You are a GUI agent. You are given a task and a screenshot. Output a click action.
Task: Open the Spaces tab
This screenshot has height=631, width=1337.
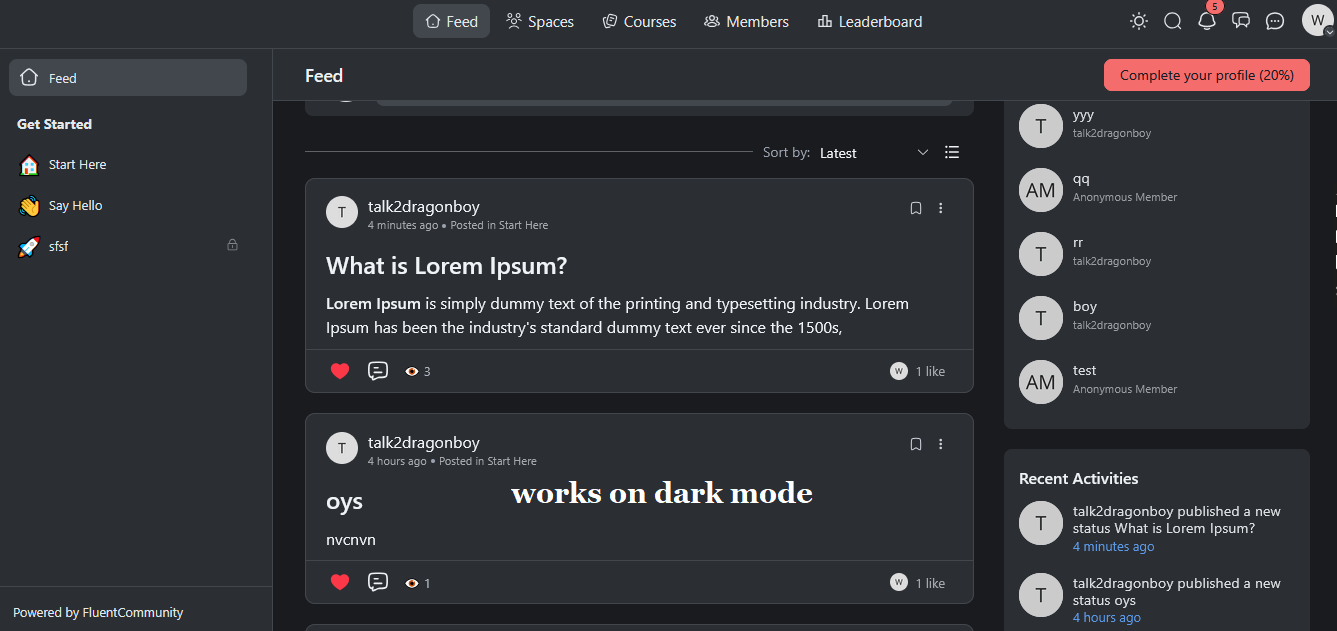(540, 21)
